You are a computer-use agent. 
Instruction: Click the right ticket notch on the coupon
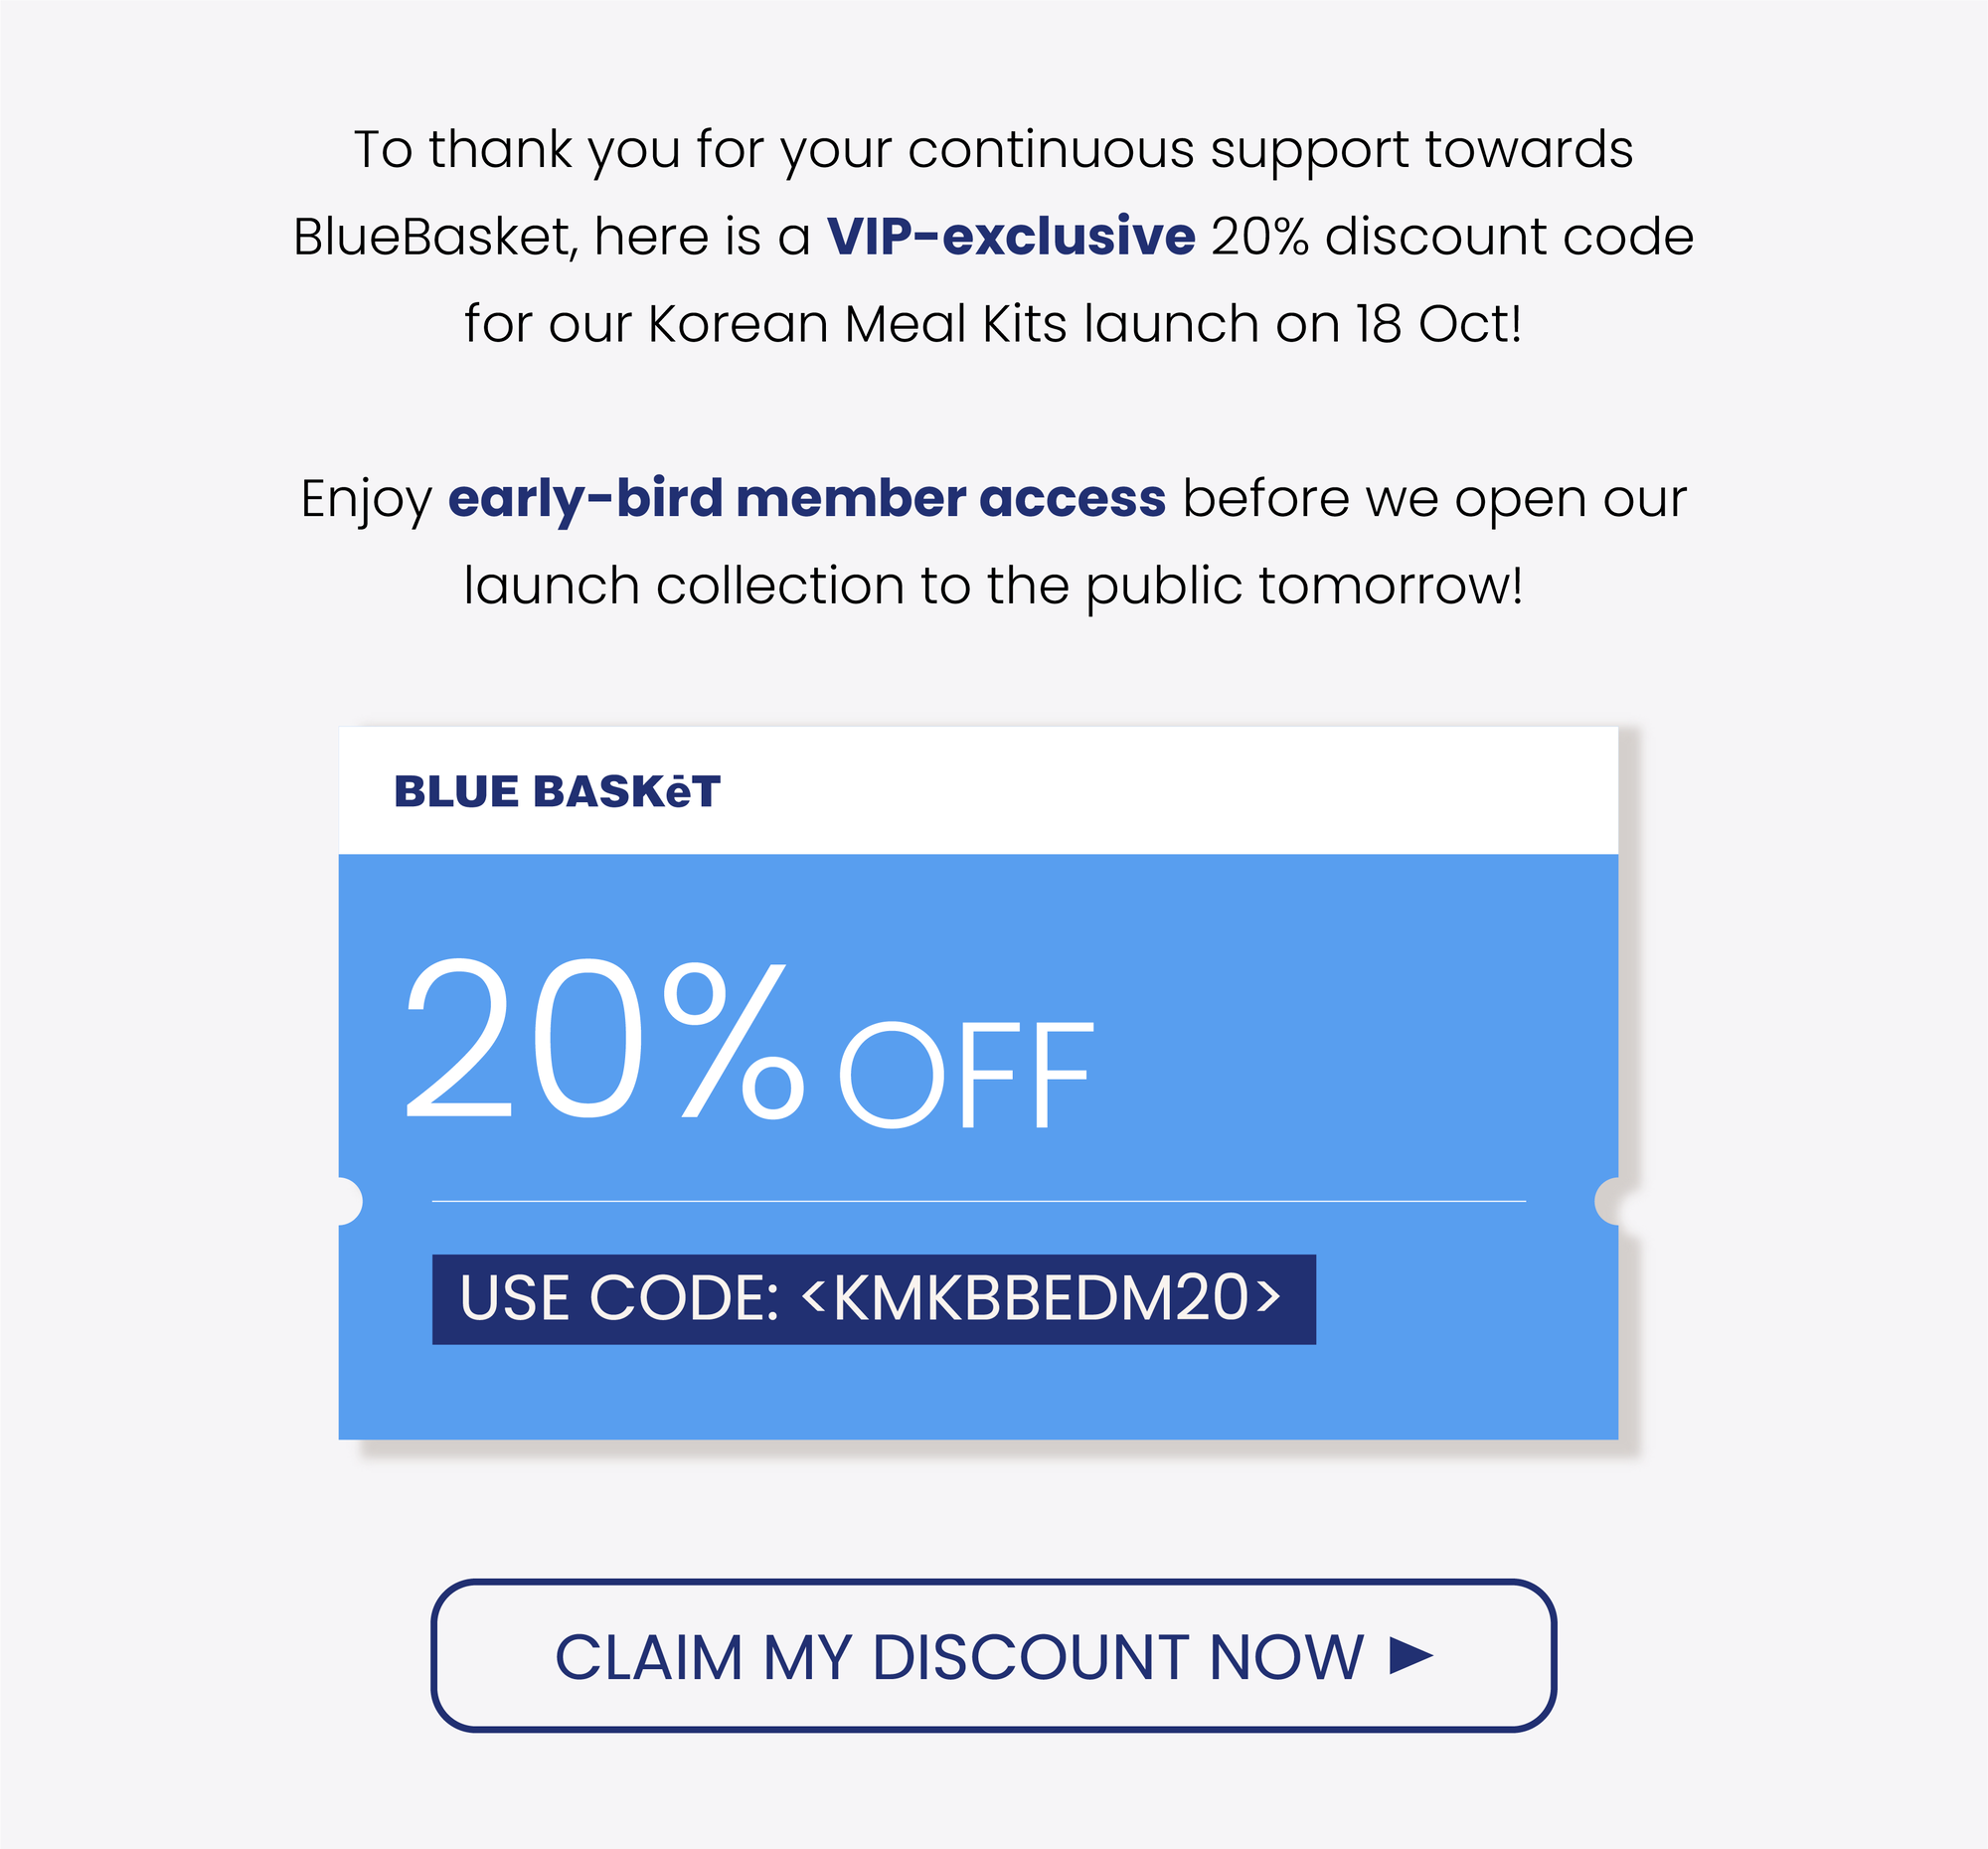pyautogui.click(x=1607, y=1201)
